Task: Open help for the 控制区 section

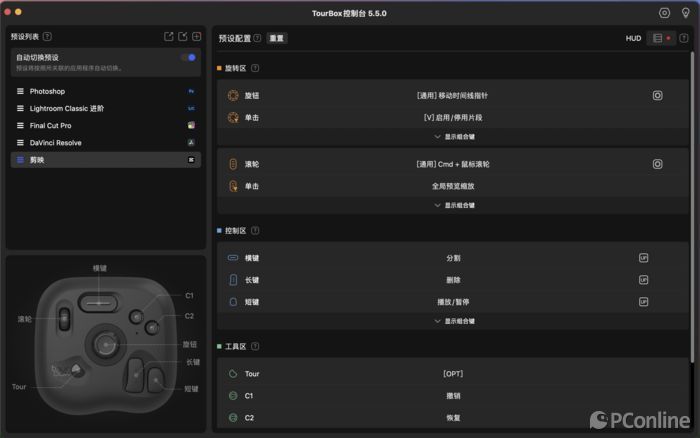Action: point(255,230)
